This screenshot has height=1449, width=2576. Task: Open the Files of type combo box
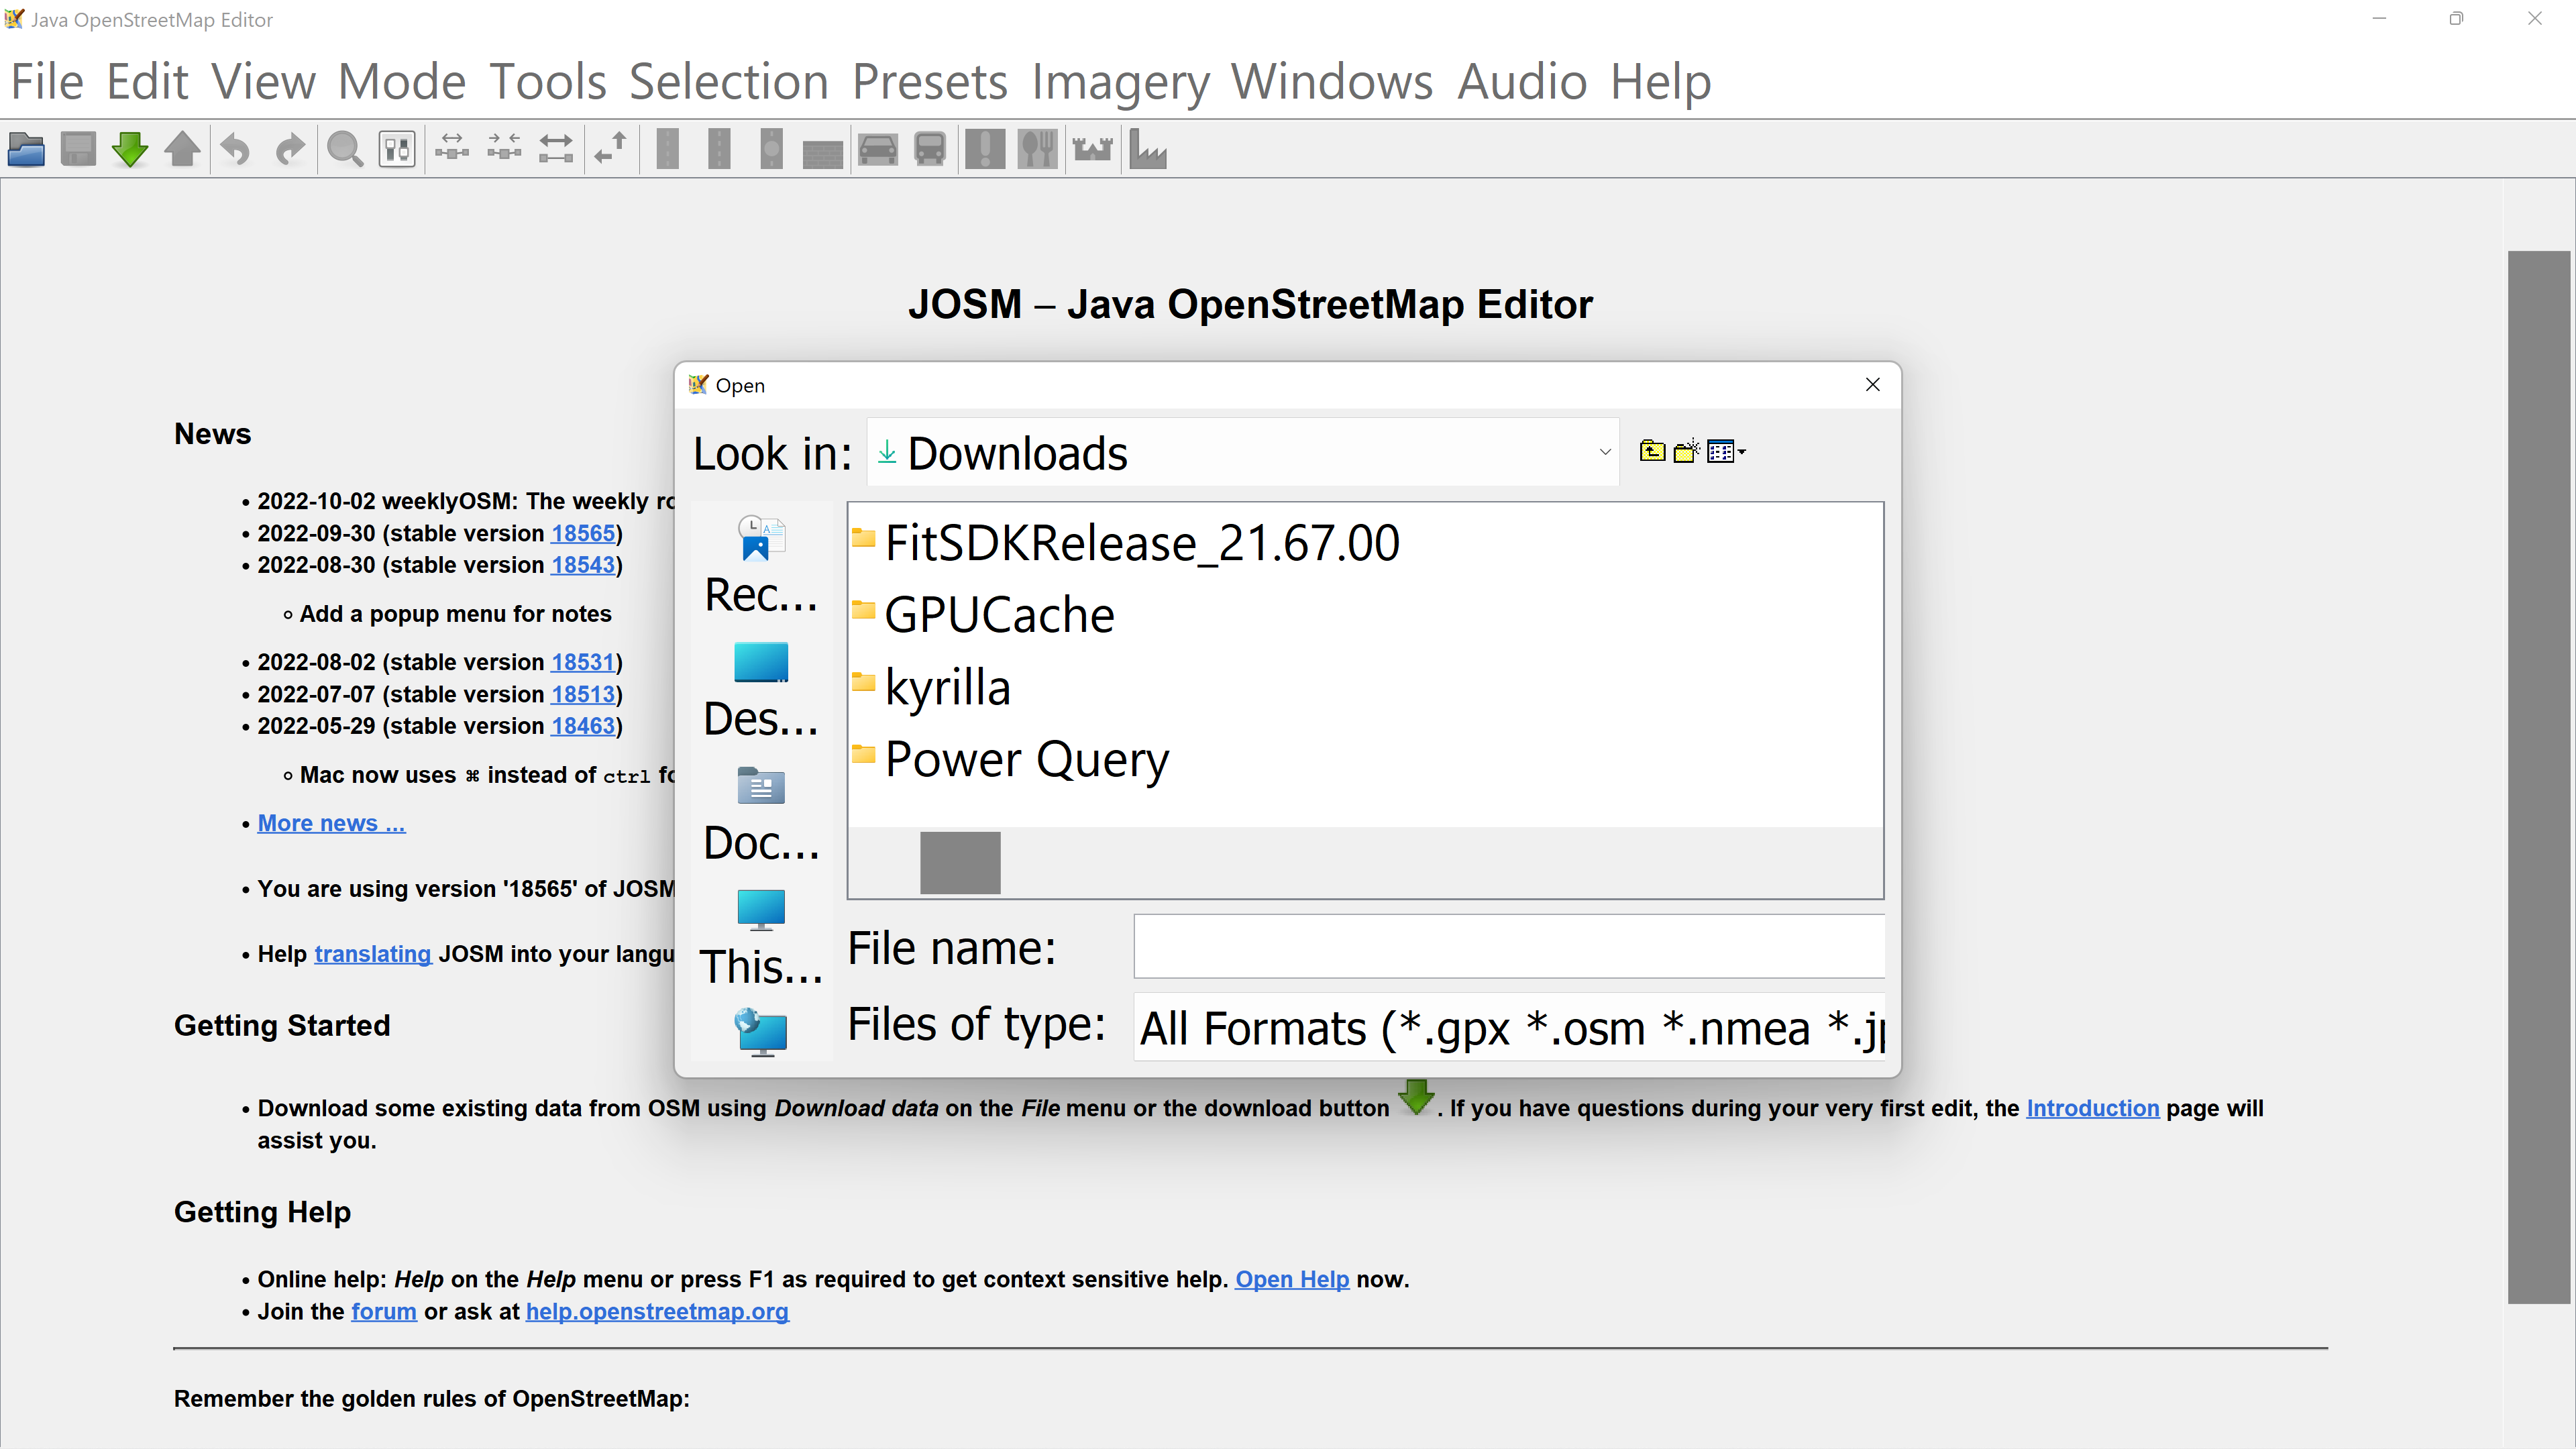1508,1027
